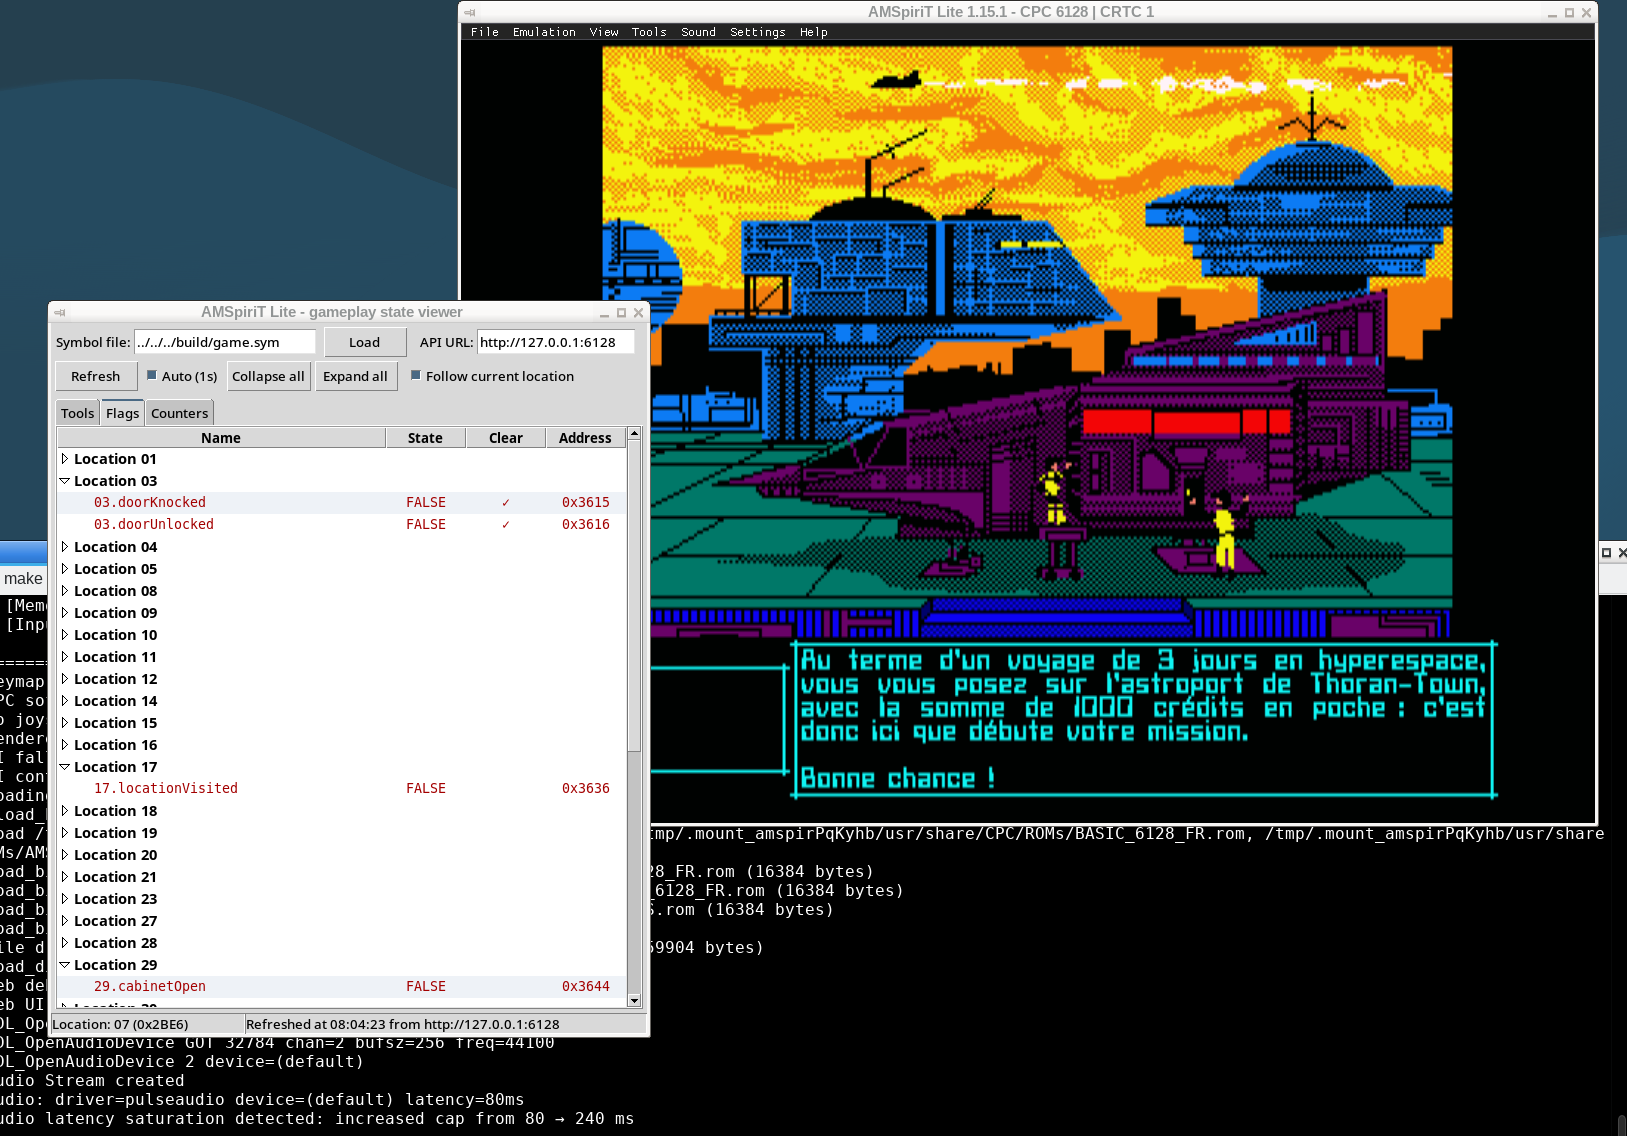Toggle Follow current location checkbox

416,376
